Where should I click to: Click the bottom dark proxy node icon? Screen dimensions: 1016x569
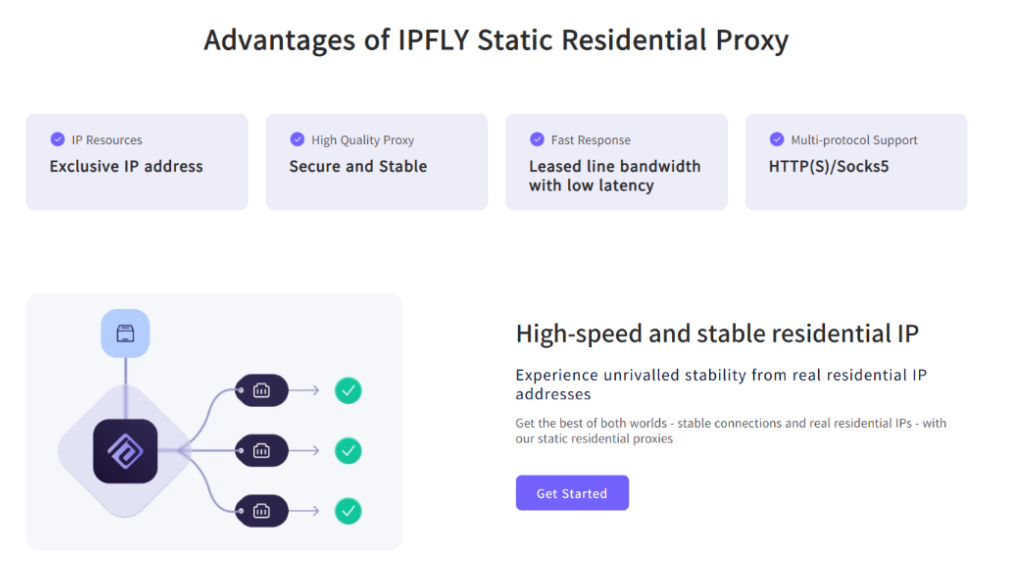click(261, 511)
